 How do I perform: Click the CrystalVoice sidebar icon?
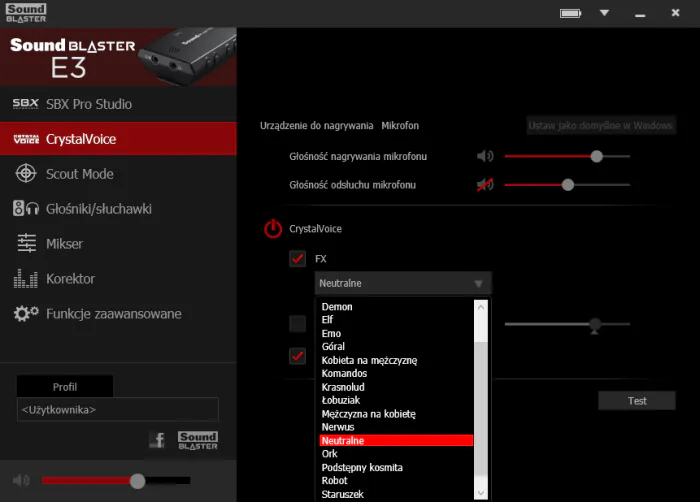26,139
